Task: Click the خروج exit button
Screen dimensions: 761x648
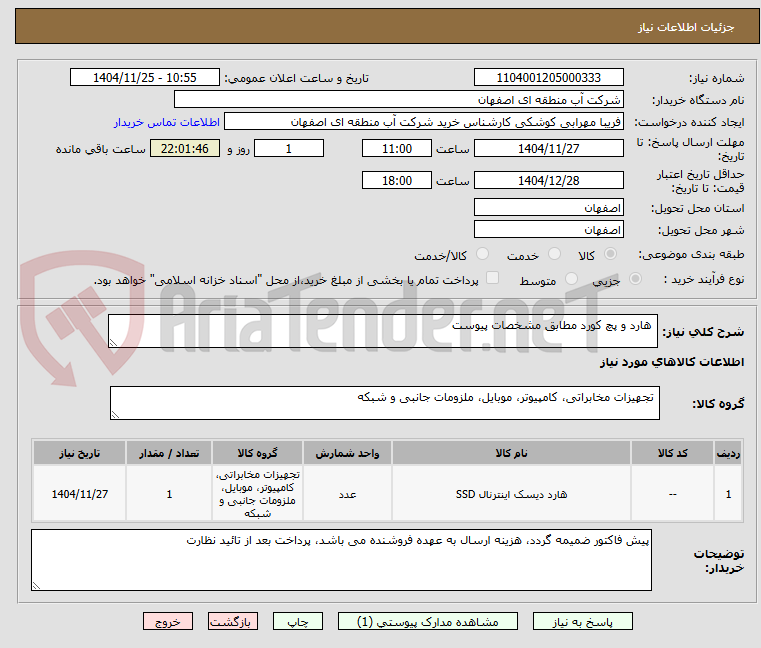Action: click(x=168, y=621)
